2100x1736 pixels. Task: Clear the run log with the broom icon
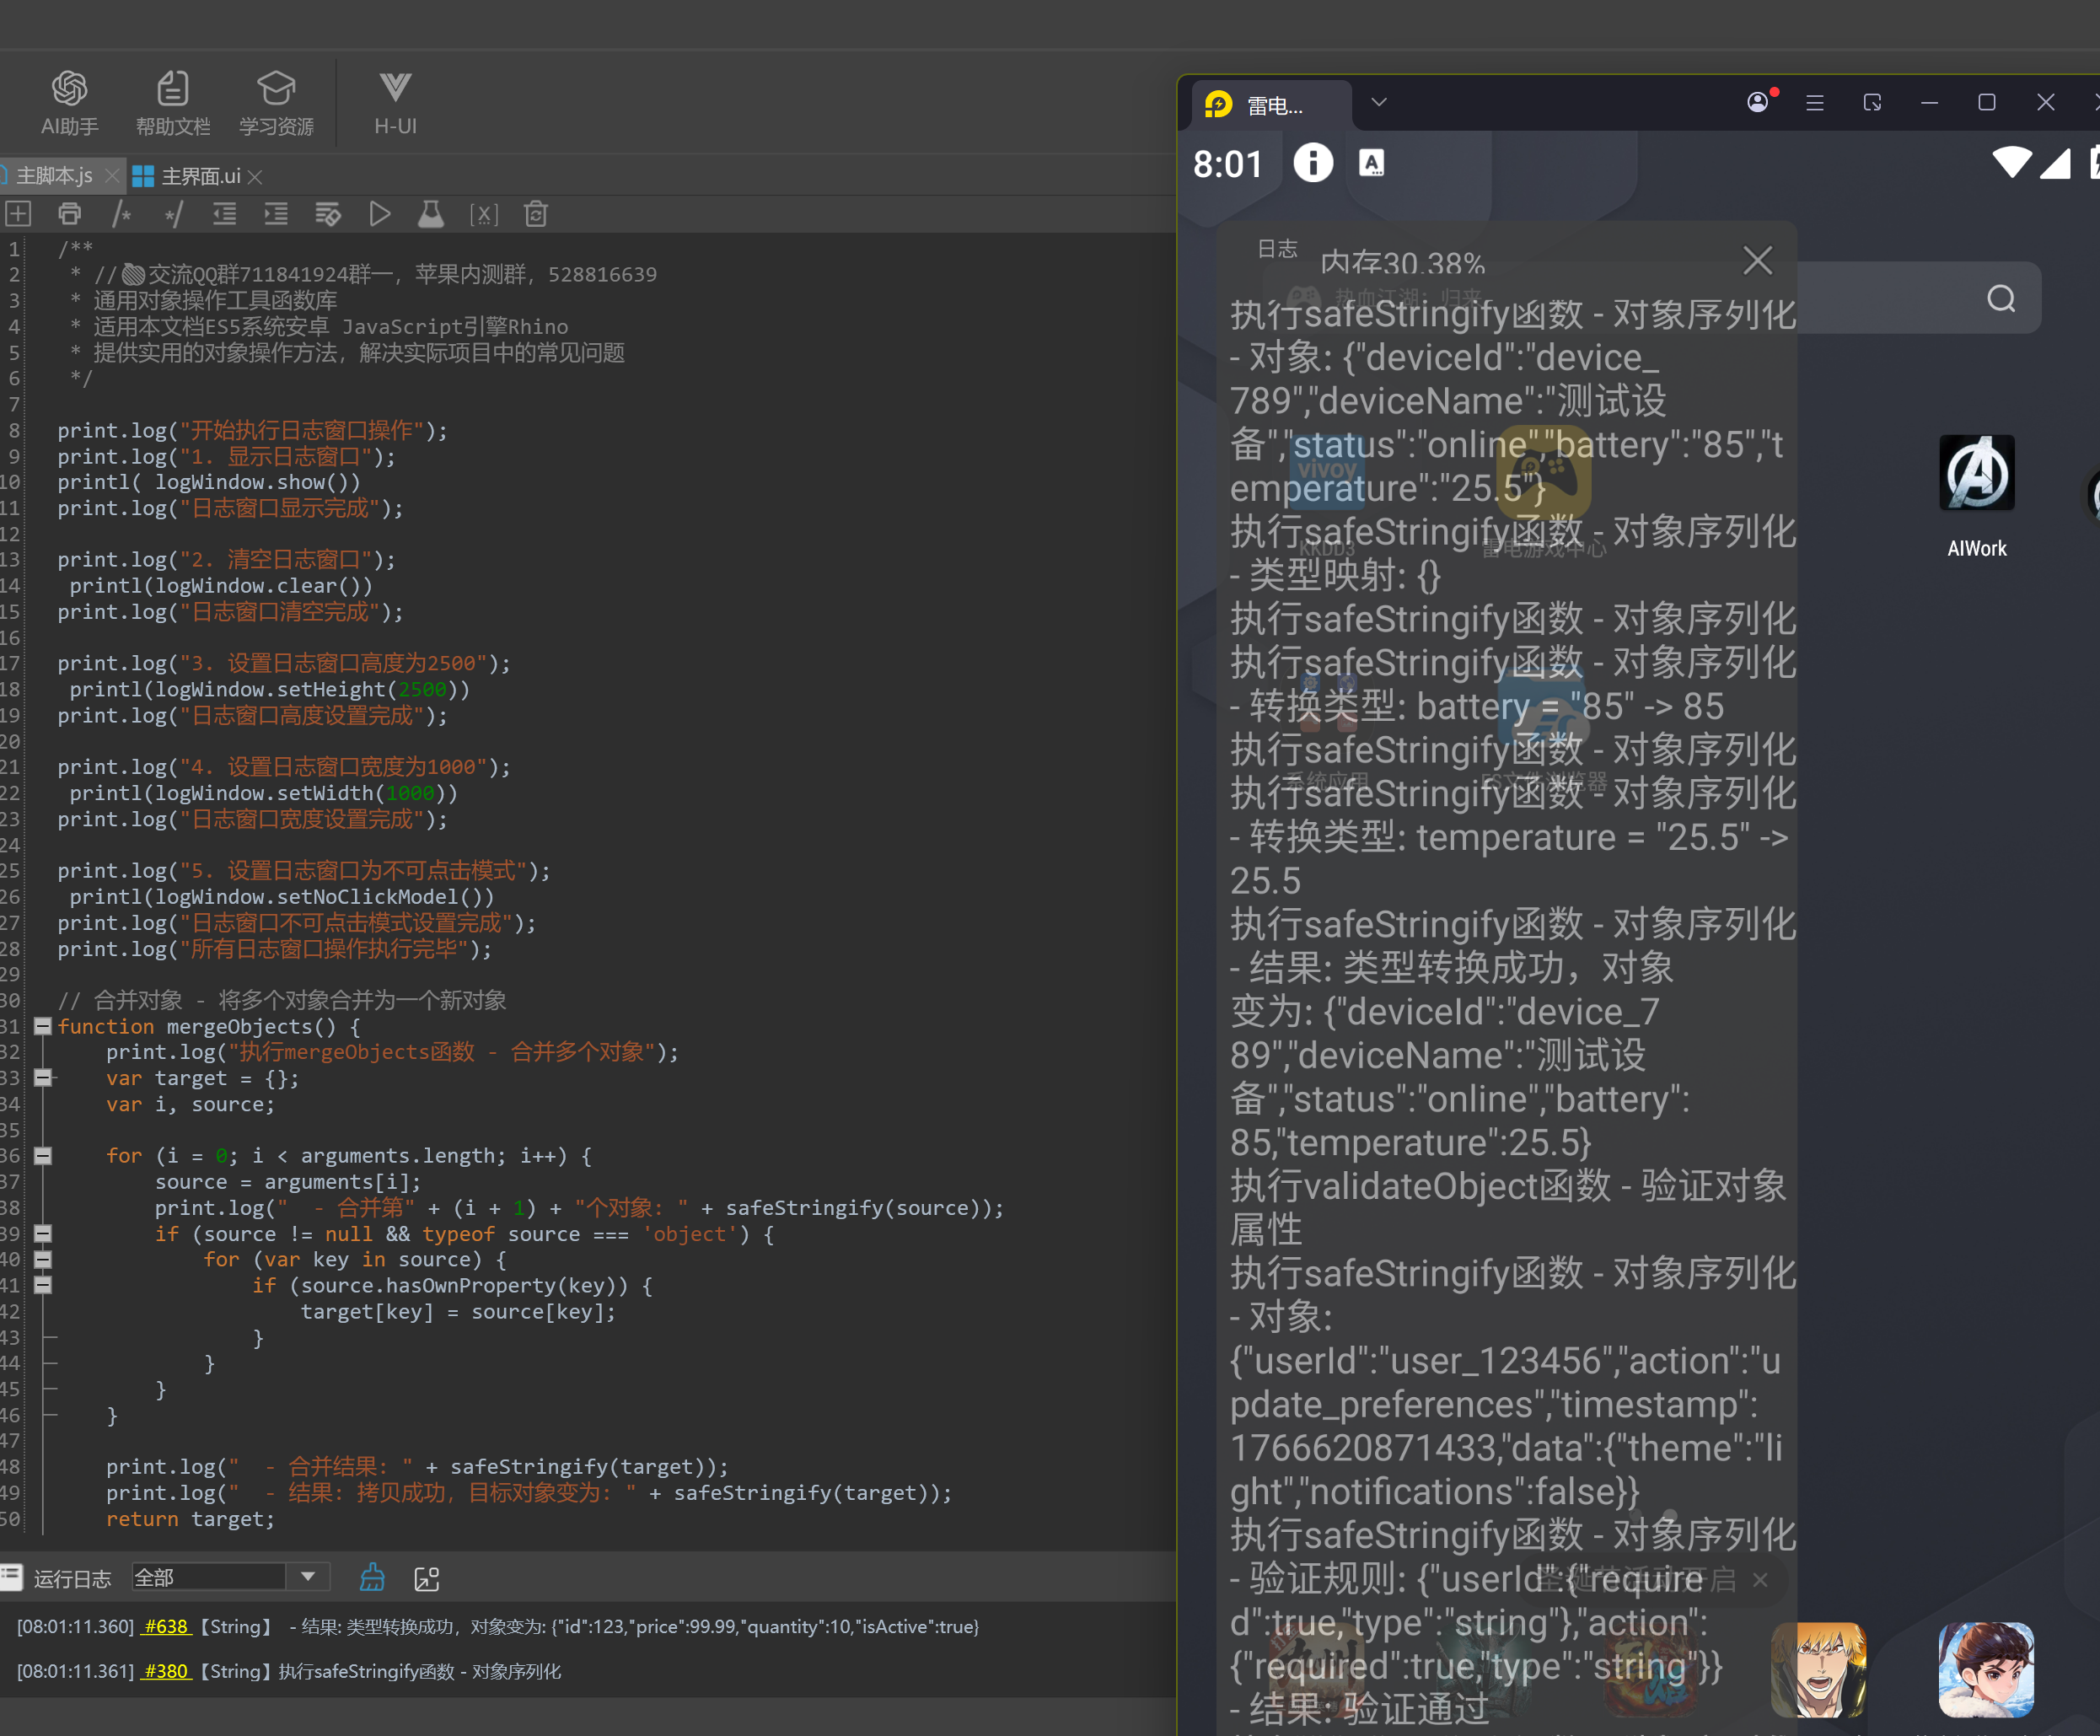click(372, 1577)
